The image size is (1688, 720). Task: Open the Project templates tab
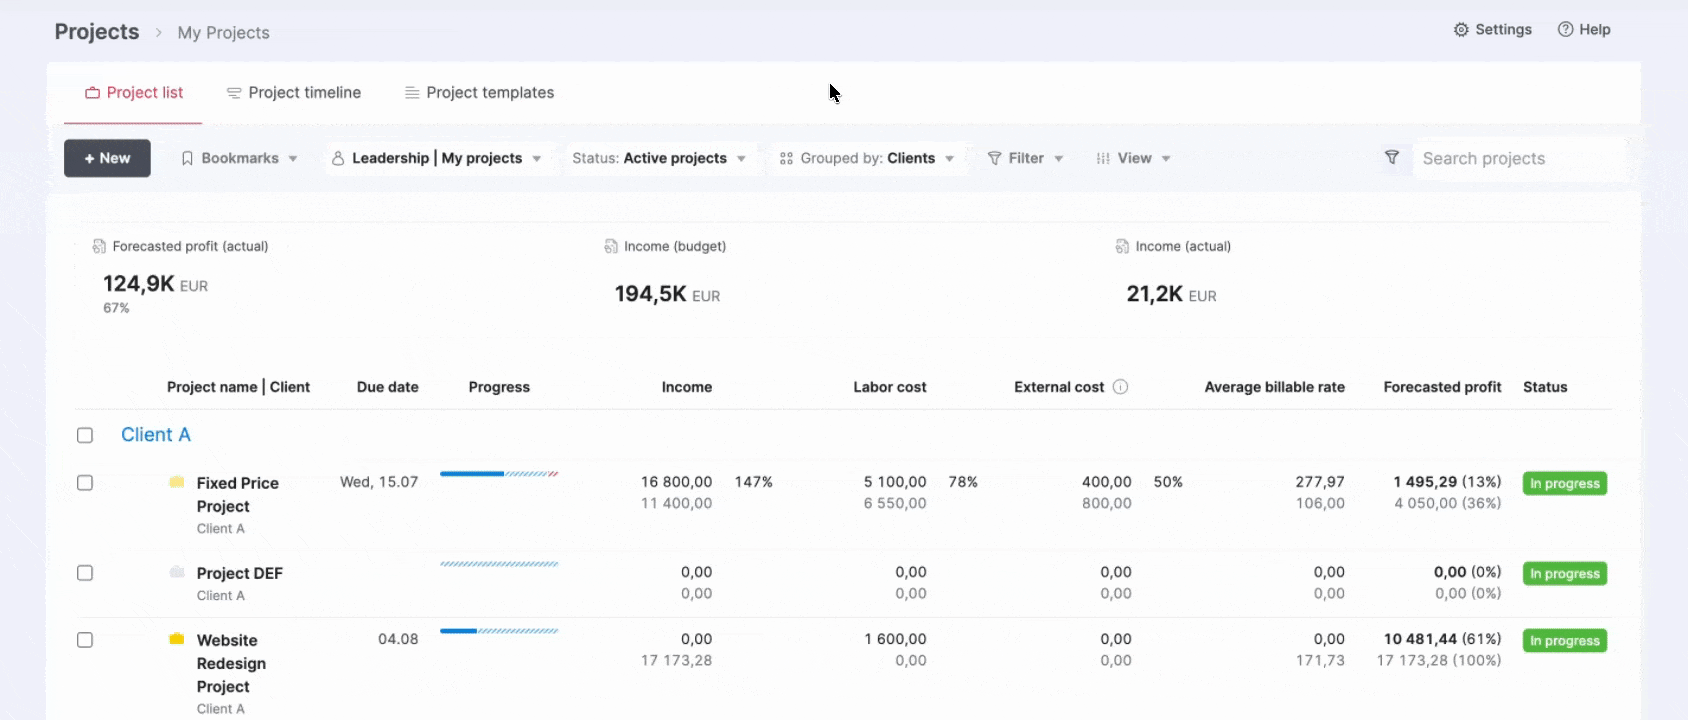point(479,93)
